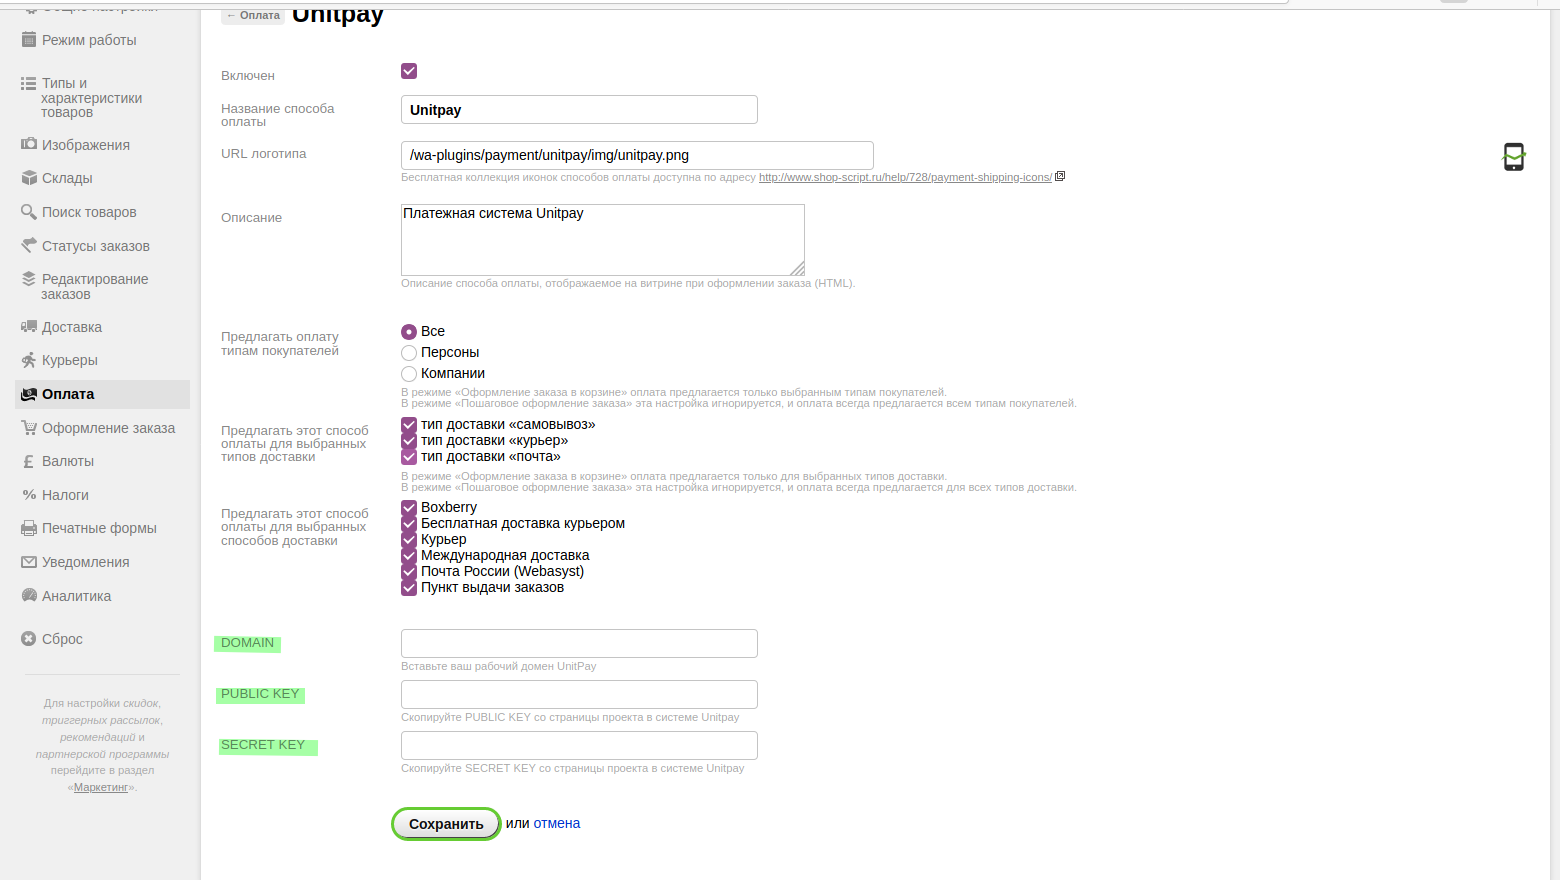Select the Персоны radio button
The width and height of the screenshot is (1560, 880).
(x=409, y=353)
